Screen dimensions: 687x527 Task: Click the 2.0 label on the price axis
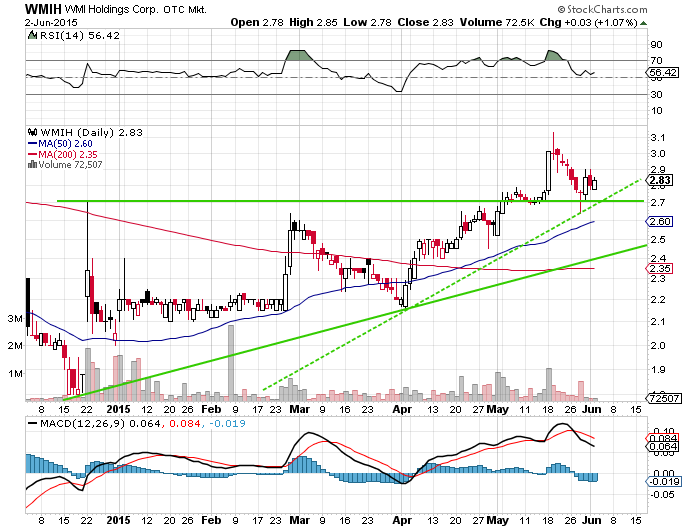point(658,346)
